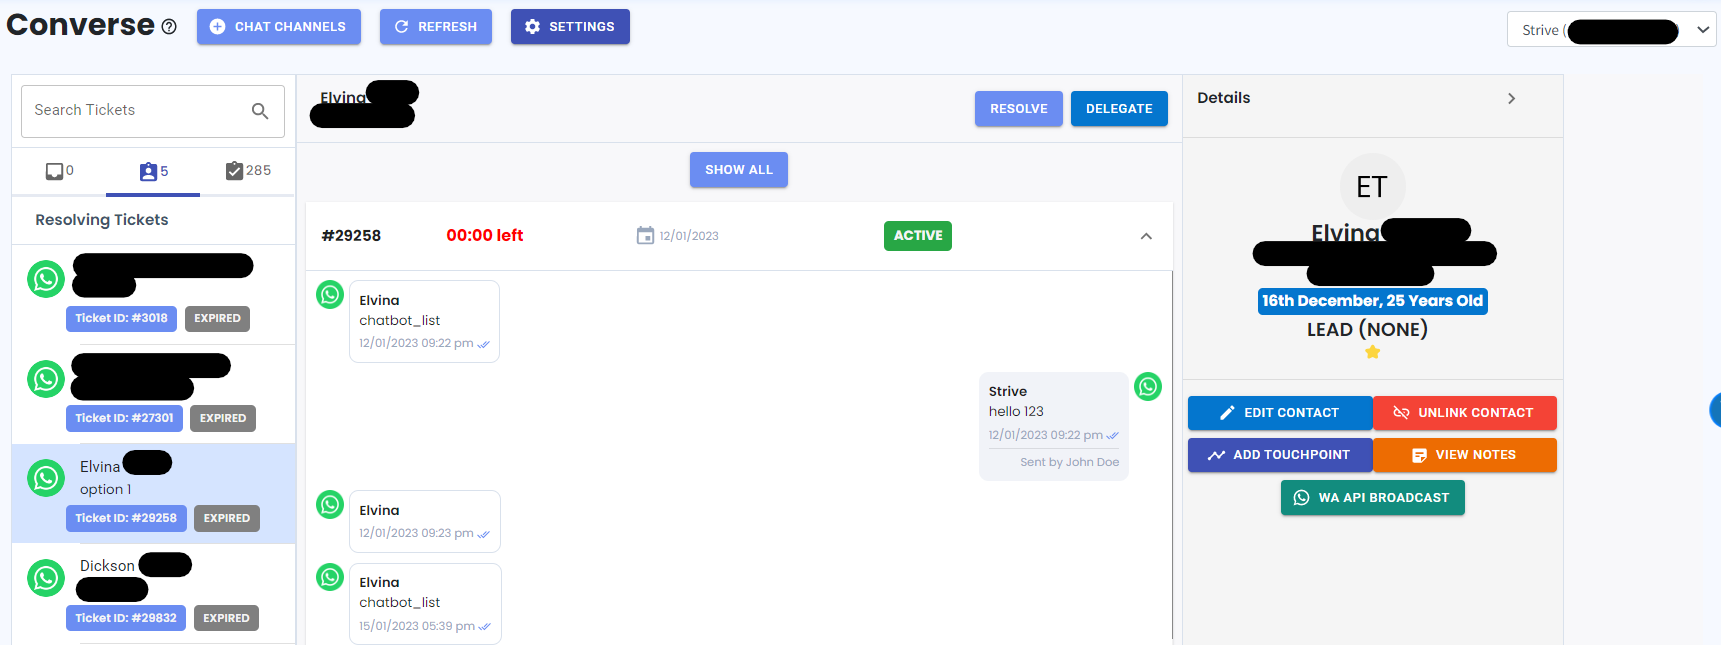The width and height of the screenshot is (1721, 645).
Task: Click WhatsApp icon on ticket #3018
Action: (46, 279)
